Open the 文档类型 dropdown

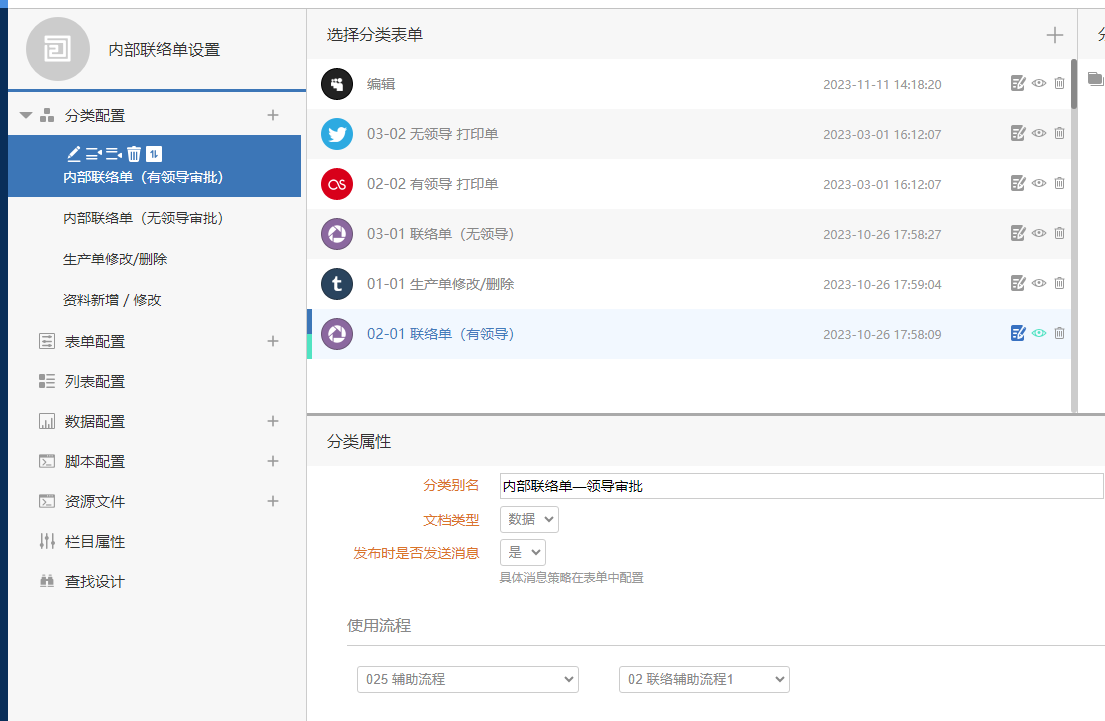(529, 519)
